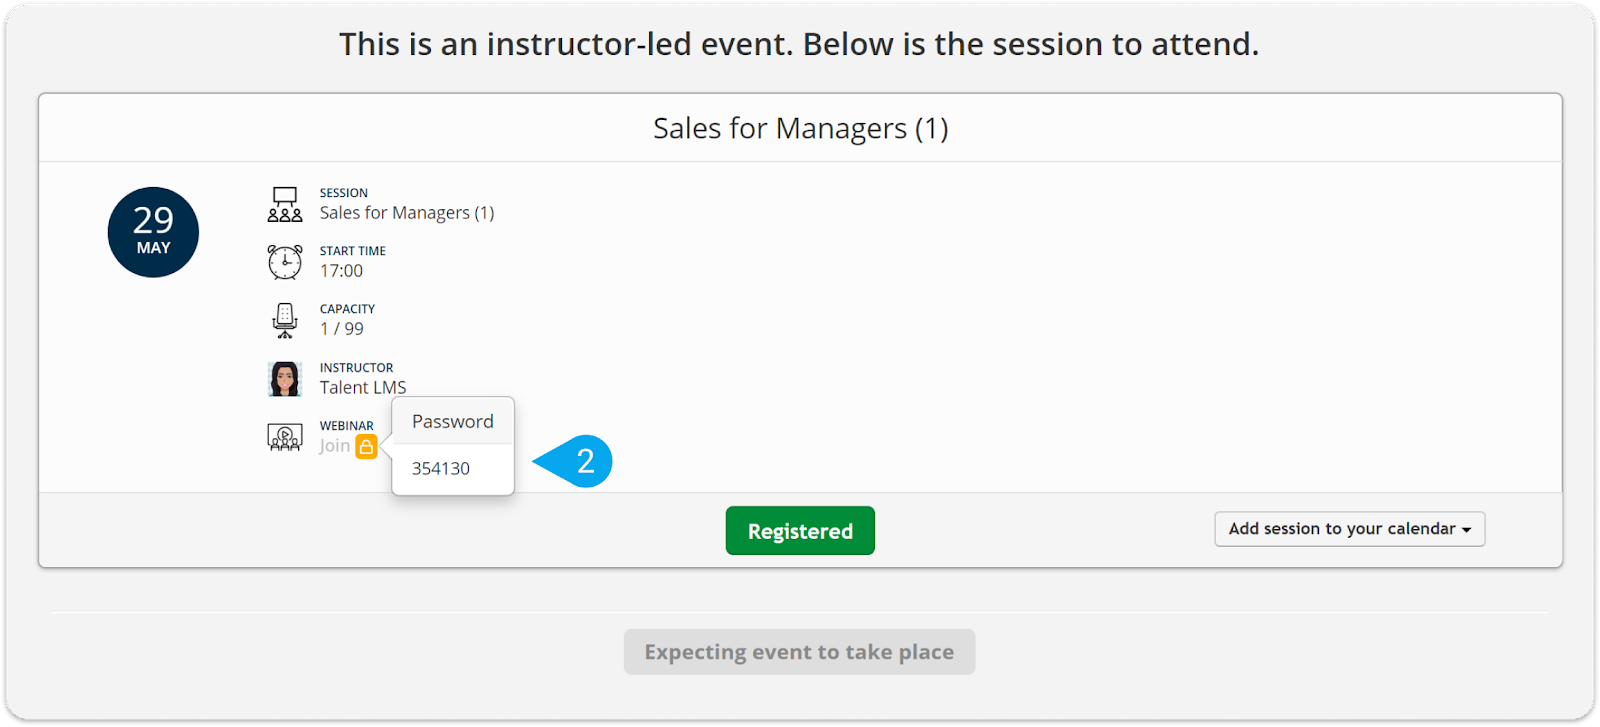Expand the Password popup details
1600x727 pixels.
tap(452, 421)
